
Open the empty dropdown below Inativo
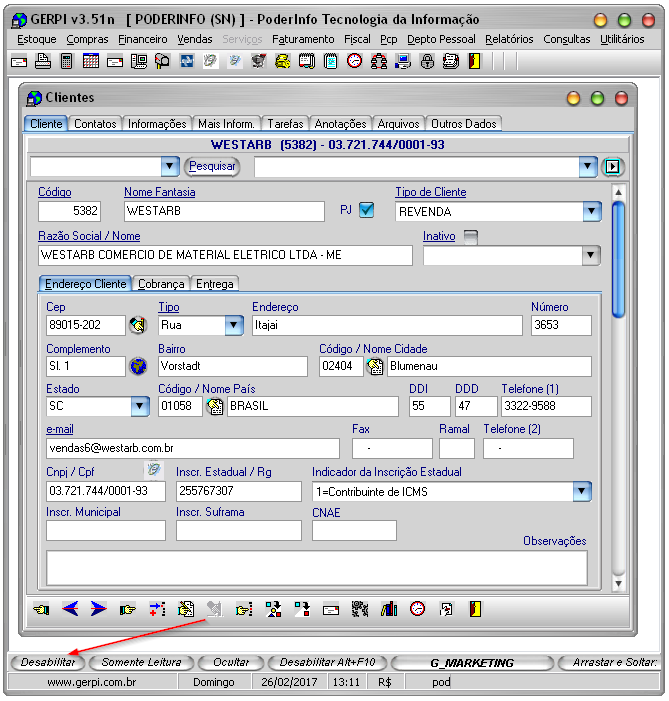[591, 255]
